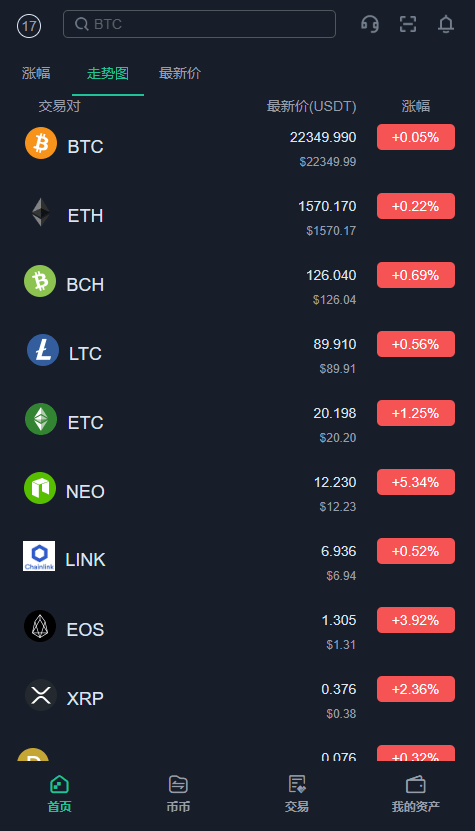Click the NEO +5.34% change button

pyautogui.click(x=416, y=482)
